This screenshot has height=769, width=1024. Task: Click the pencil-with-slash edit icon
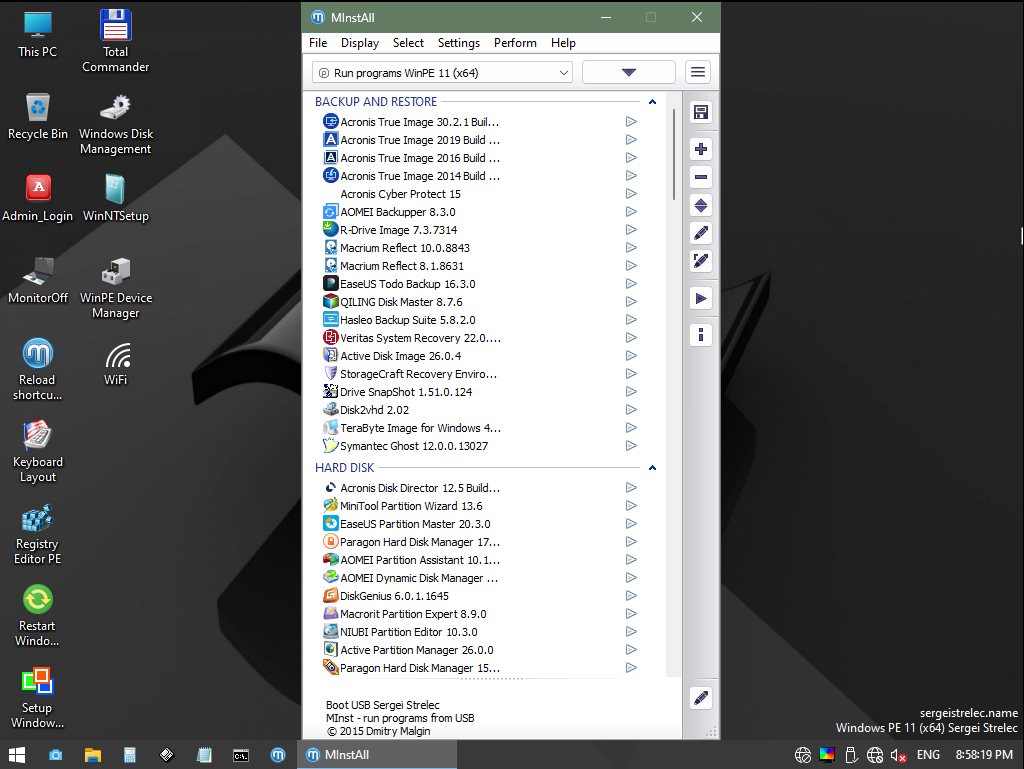click(701, 261)
